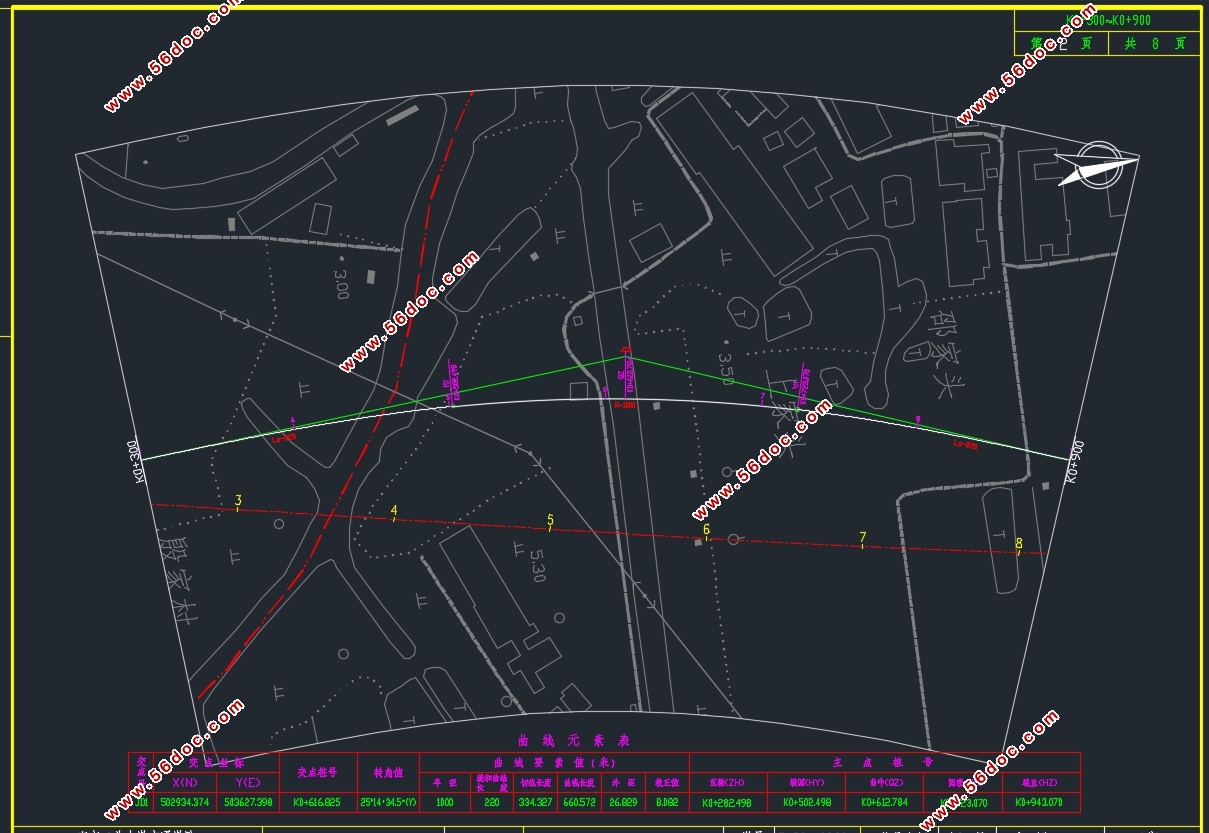
Task: Click the '8.082' correction value
Action: pyautogui.click(x=667, y=802)
